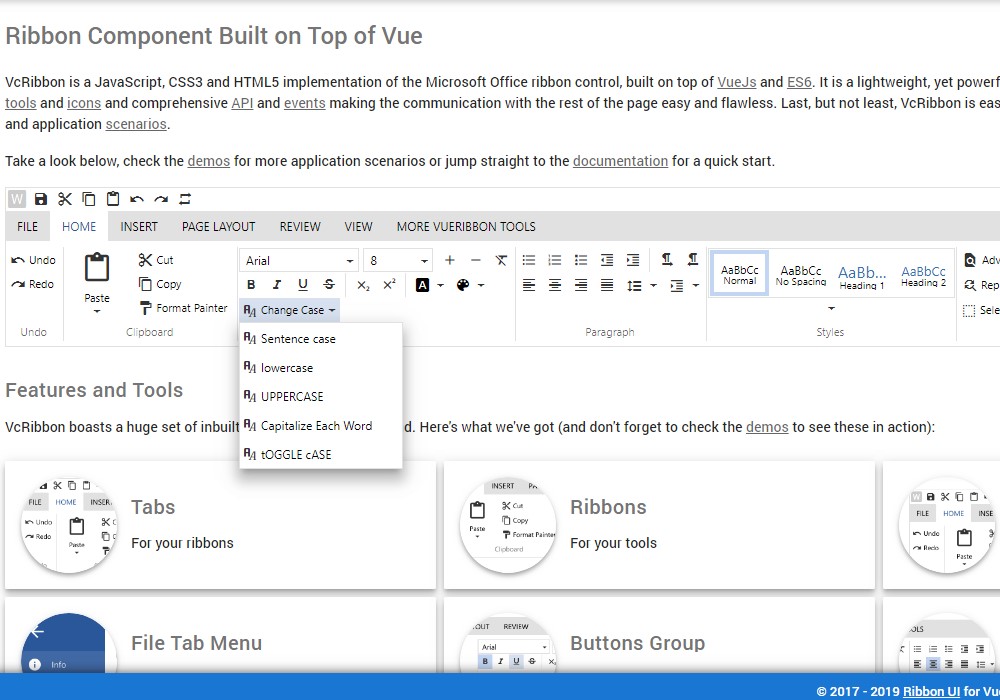Click the clear formatting icon
This screenshot has height=700, width=1000.
coord(501,260)
